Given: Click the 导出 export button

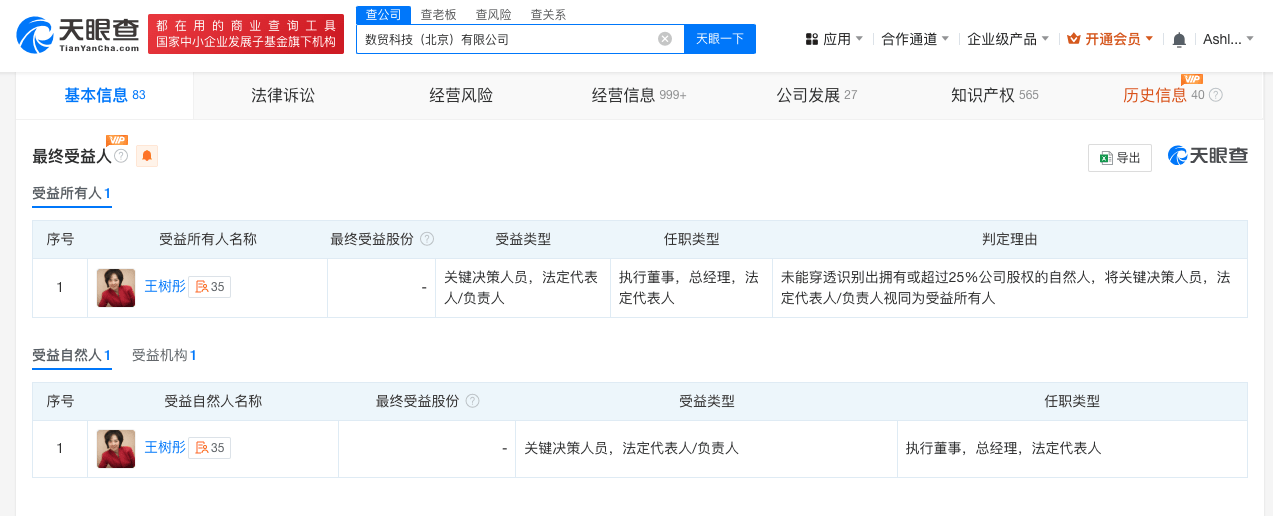Looking at the screenshot, I should pyautogui.click(x=1120, y=158).
